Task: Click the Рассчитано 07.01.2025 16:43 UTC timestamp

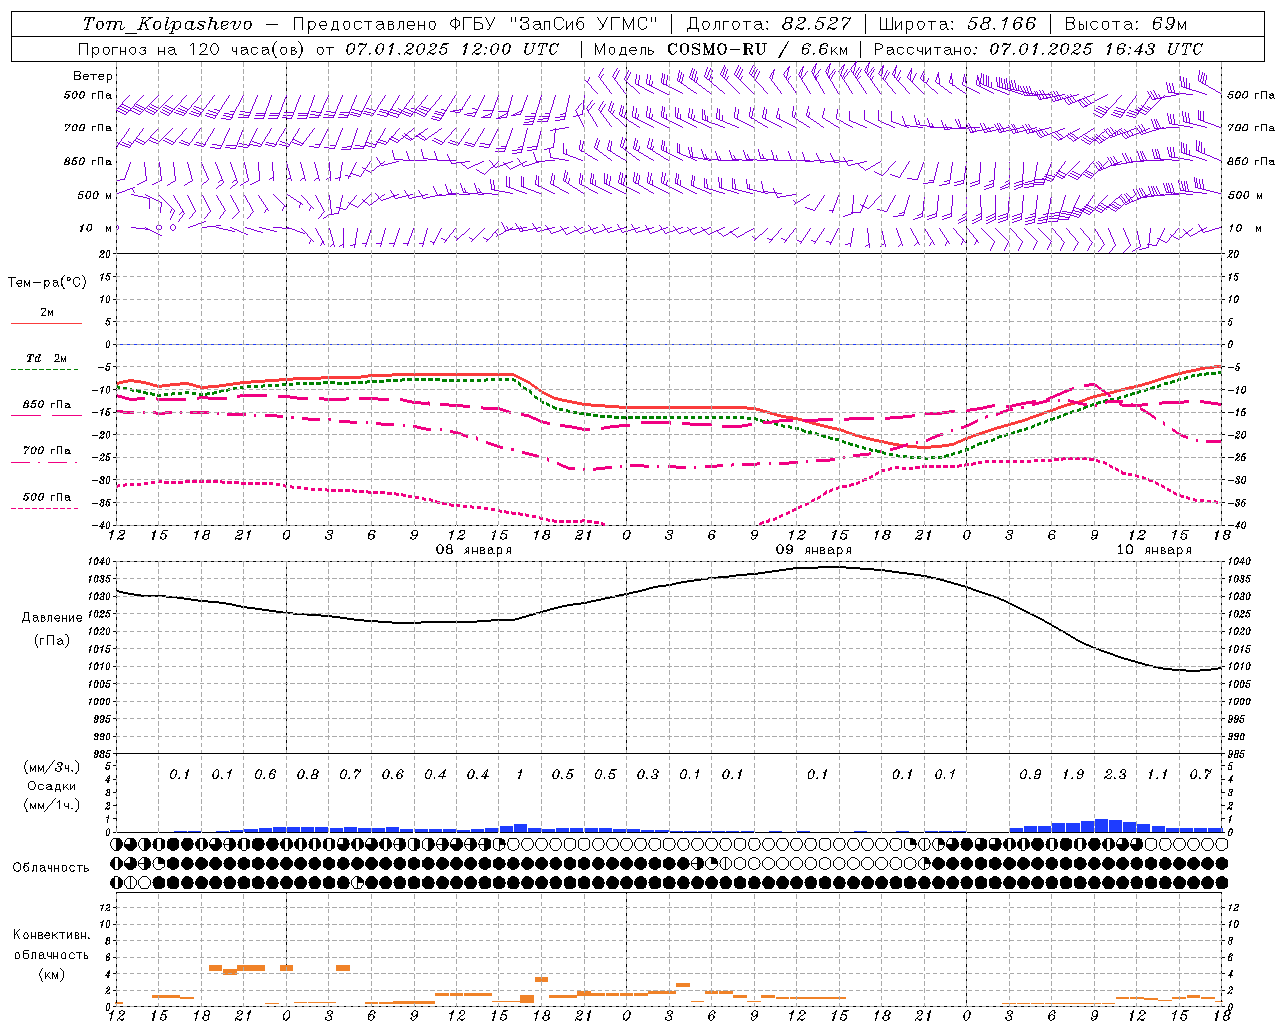Action: [1038, 49]
